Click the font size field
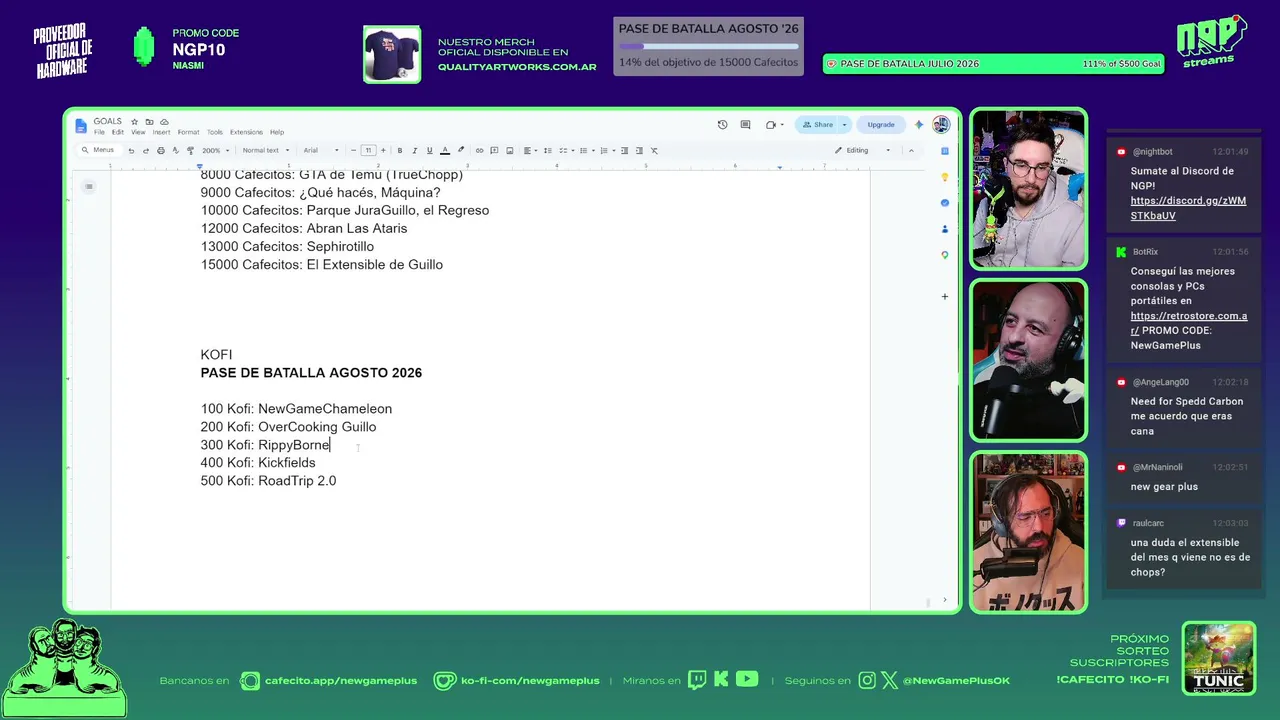1280x720 pixels. click(368, 151)
